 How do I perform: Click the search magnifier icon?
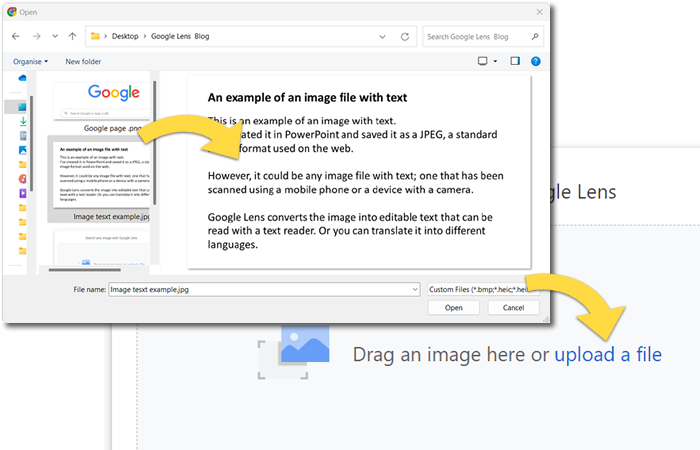click(x=535, y=37)
